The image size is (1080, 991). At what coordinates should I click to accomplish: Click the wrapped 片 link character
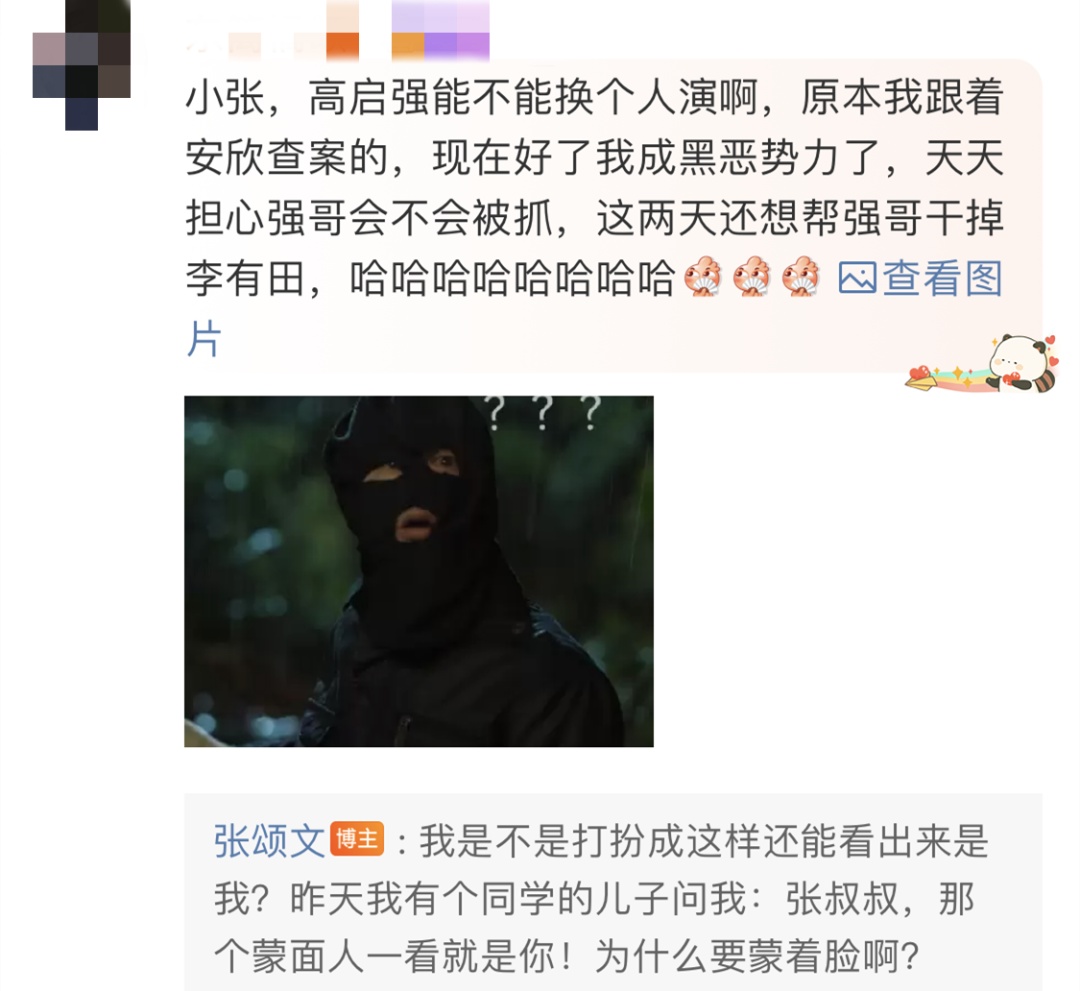tap(204, 339)
